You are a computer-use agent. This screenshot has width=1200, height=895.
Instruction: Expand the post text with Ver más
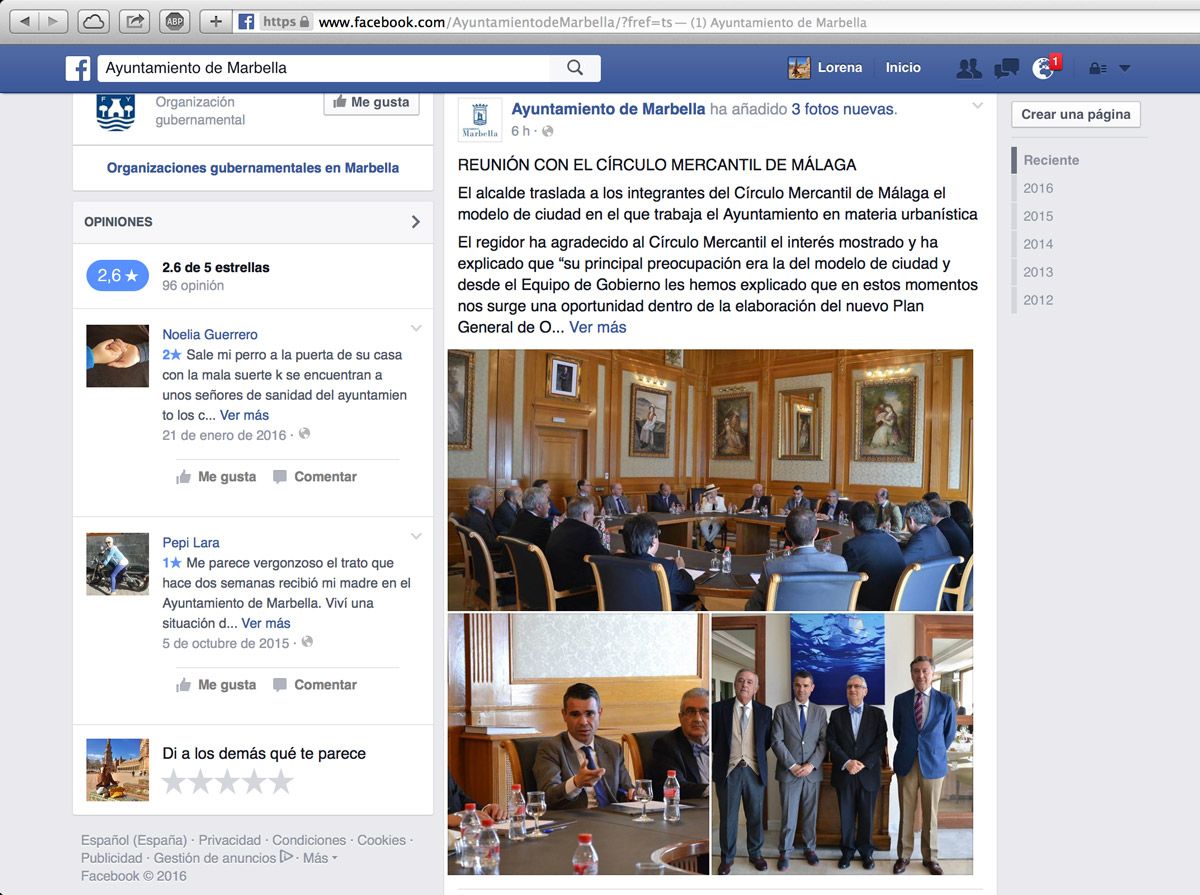point(598,327)
